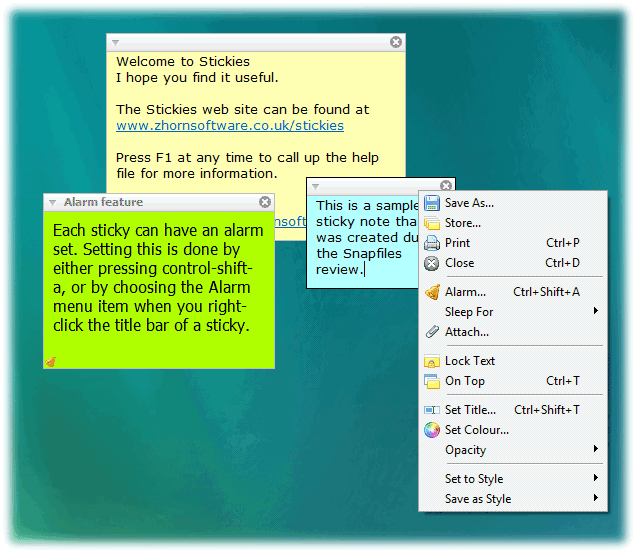This screenshot has height=553, width=636.
Task: Open the Opacity menu entry
Action: click(513, 450)
